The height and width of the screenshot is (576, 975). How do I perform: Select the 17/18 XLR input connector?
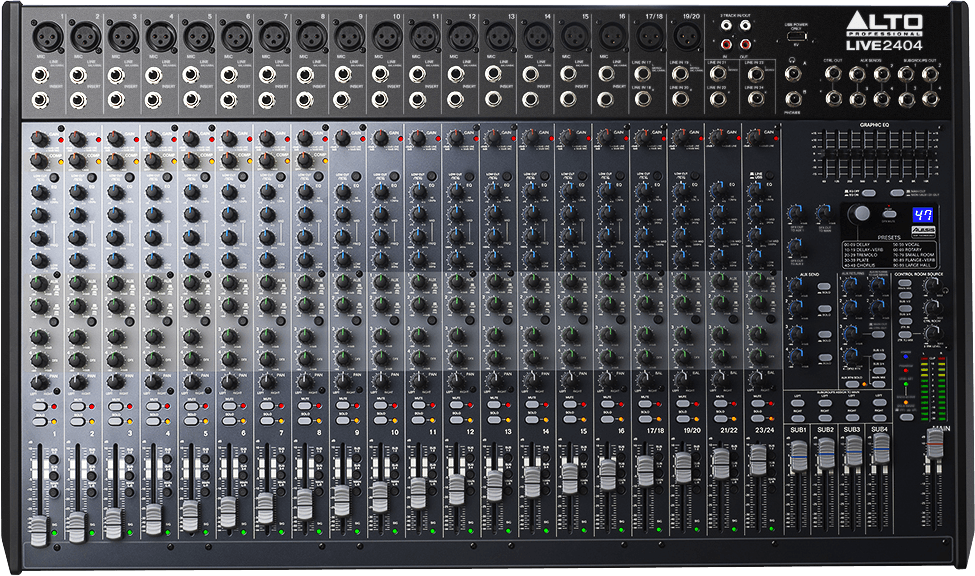(x=650, y=36)
